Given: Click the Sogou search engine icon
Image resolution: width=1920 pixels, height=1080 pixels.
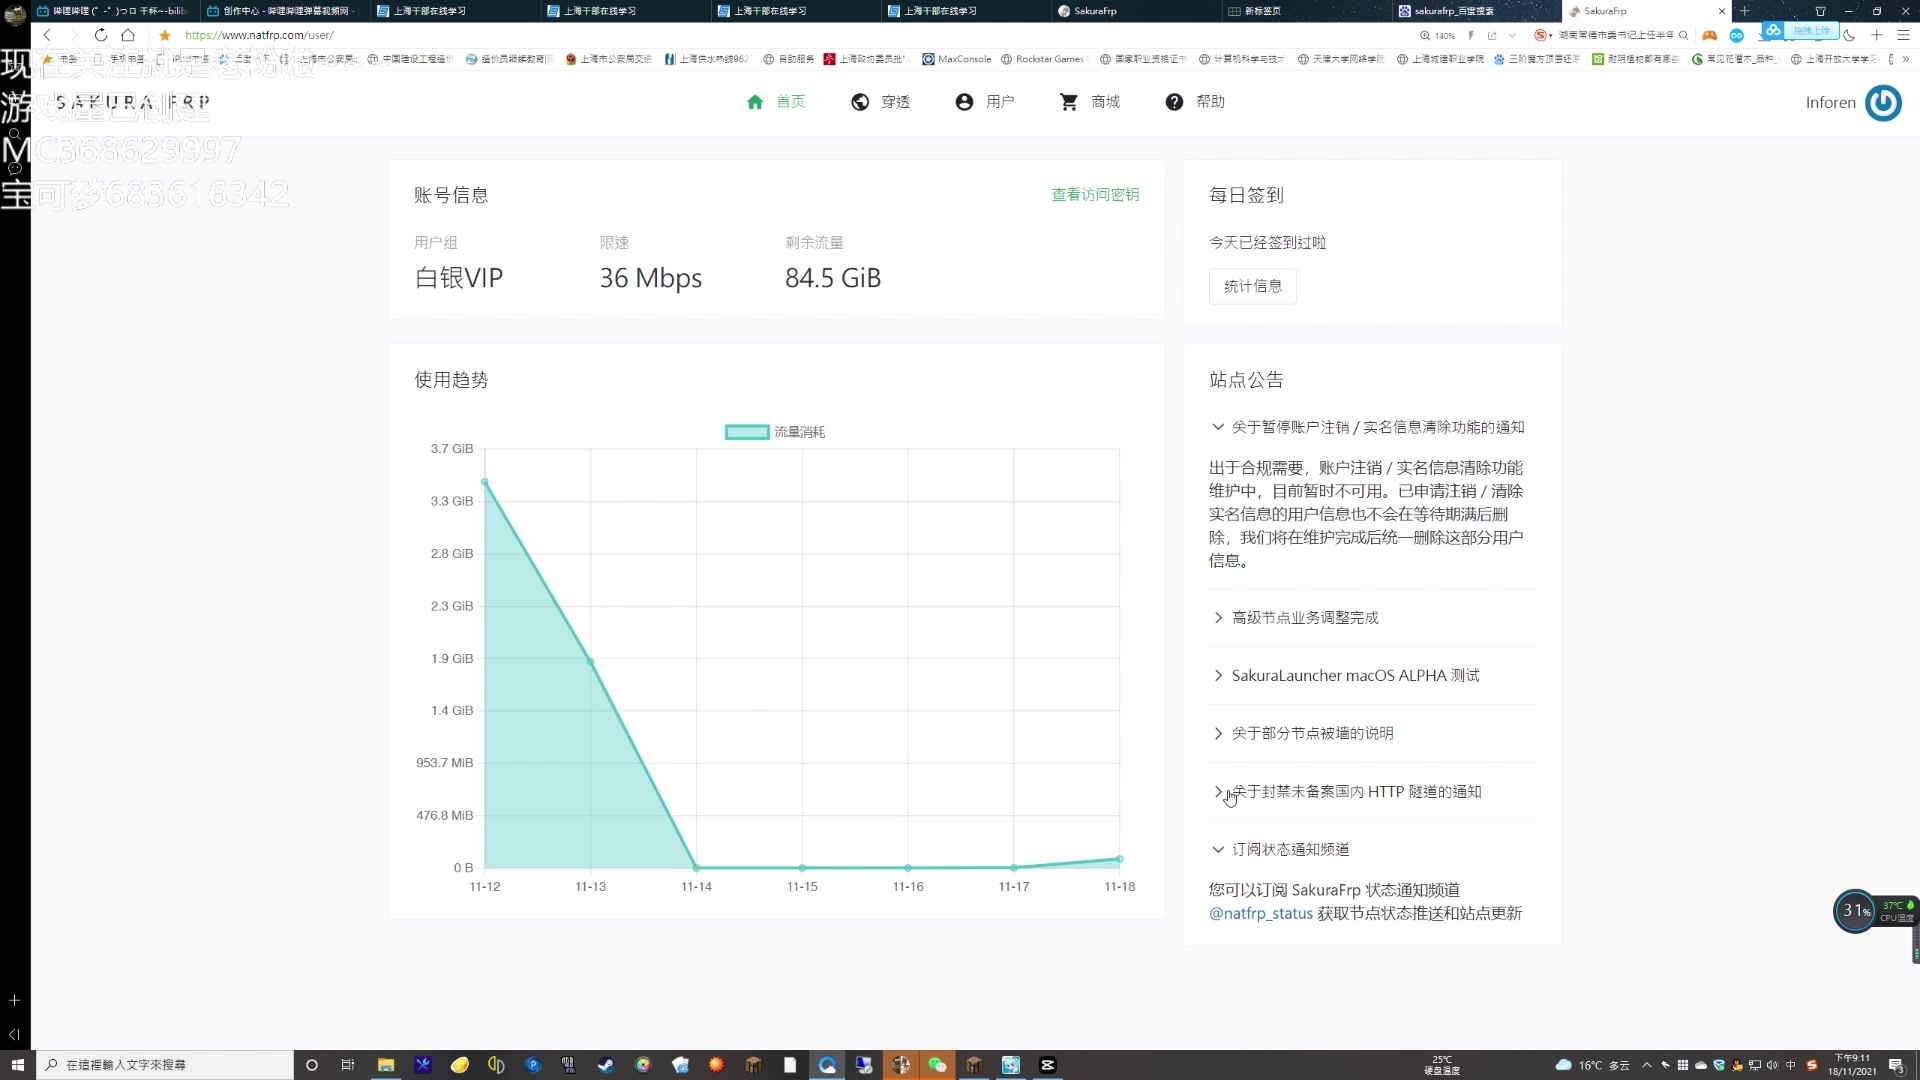Looking at the screenshot, I should pyautogui.click(x=1540, y=35).
